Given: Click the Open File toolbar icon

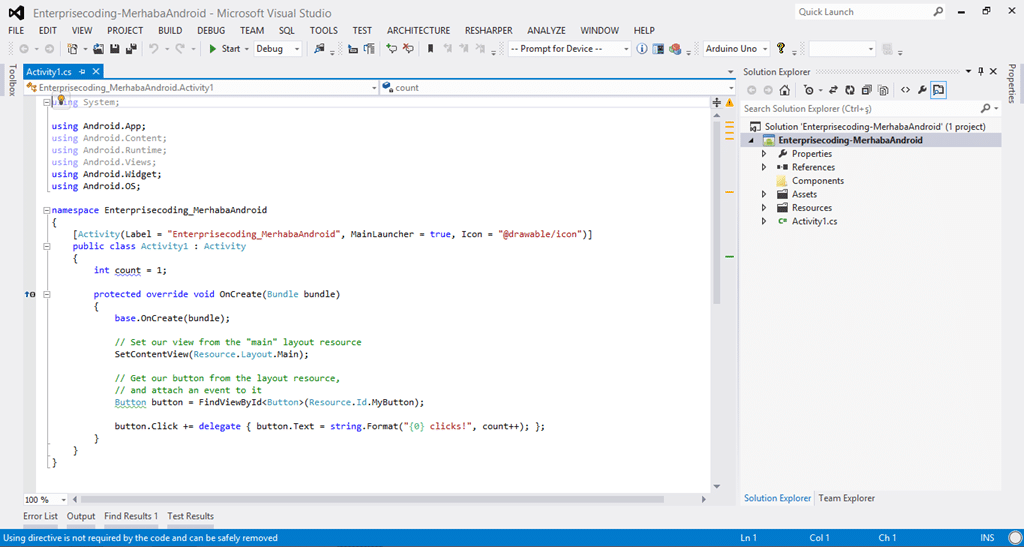Looking at the screenshot, I should 99,49.
